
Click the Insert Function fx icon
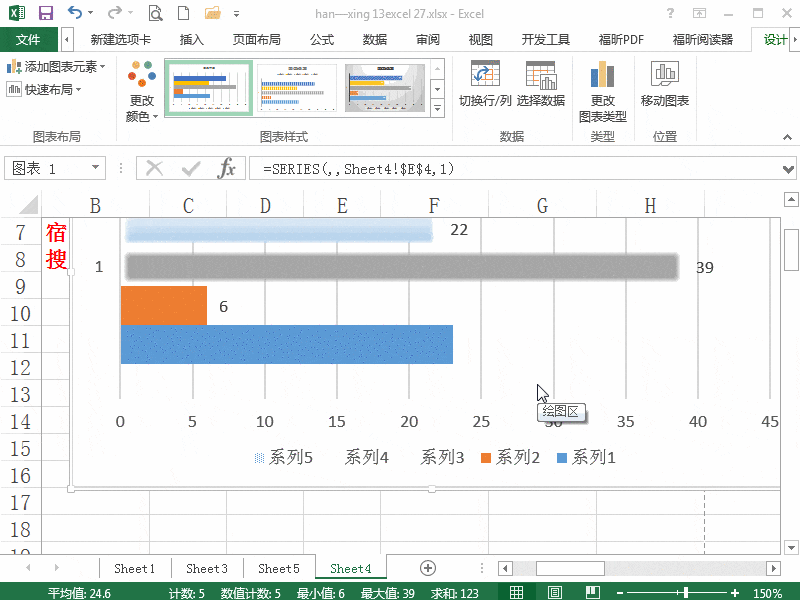[228, 168]
